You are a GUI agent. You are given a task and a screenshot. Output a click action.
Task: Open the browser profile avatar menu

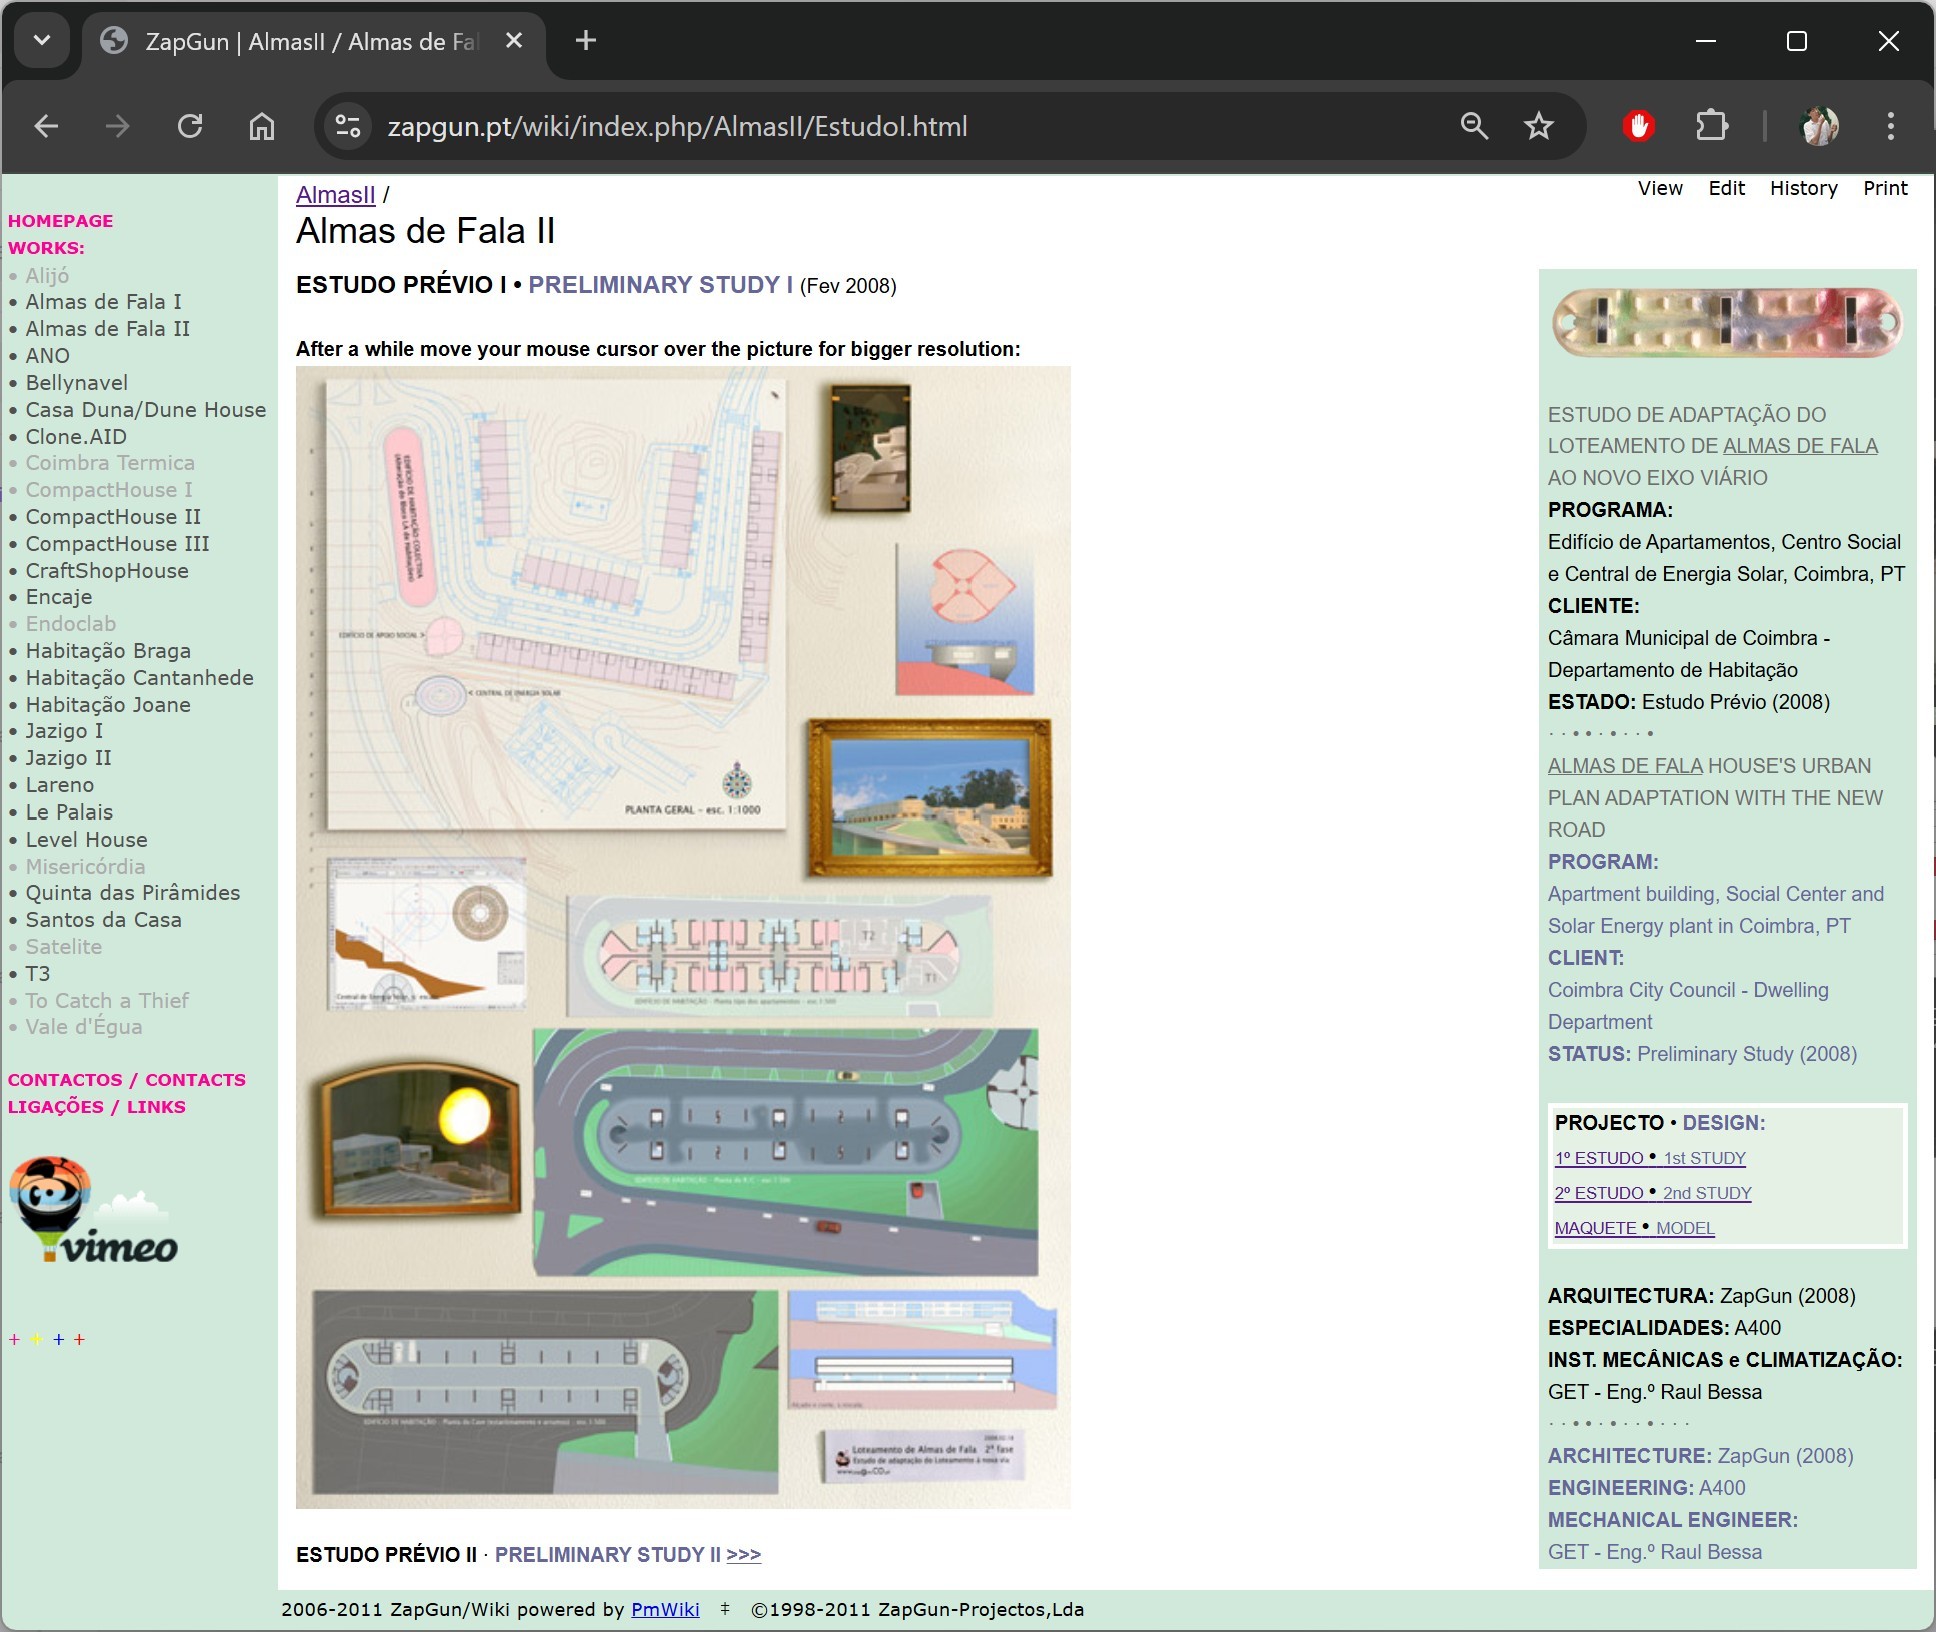pyautogui.click(x=1819, y=126)
